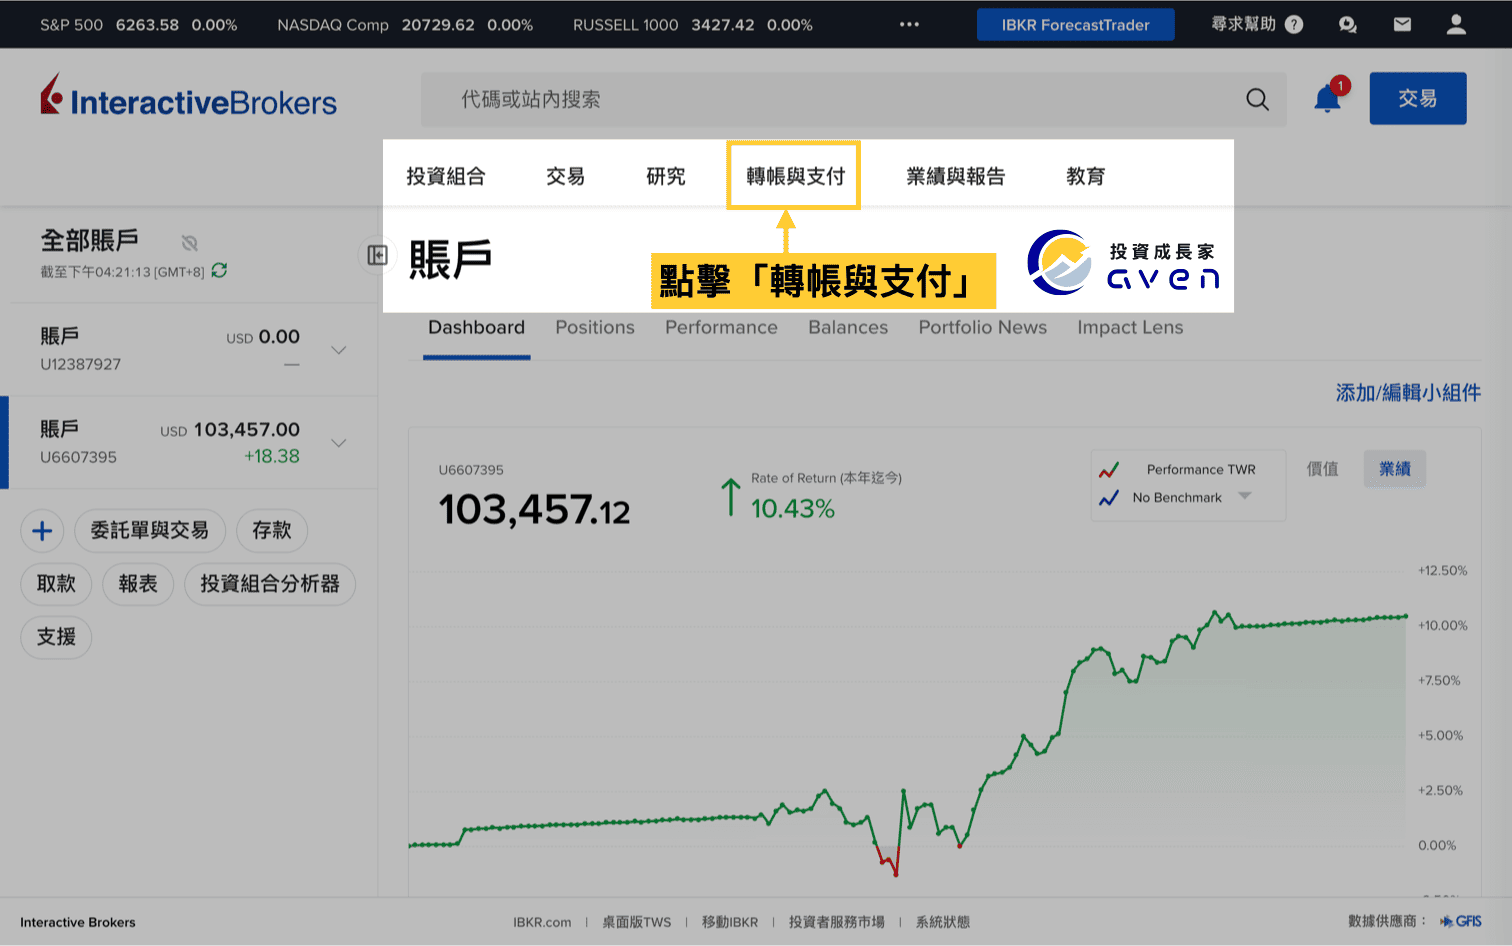Open IBKR.com footer link
Image resolution: width=1512 pixels, height=946 pixels.
(542, 922)
